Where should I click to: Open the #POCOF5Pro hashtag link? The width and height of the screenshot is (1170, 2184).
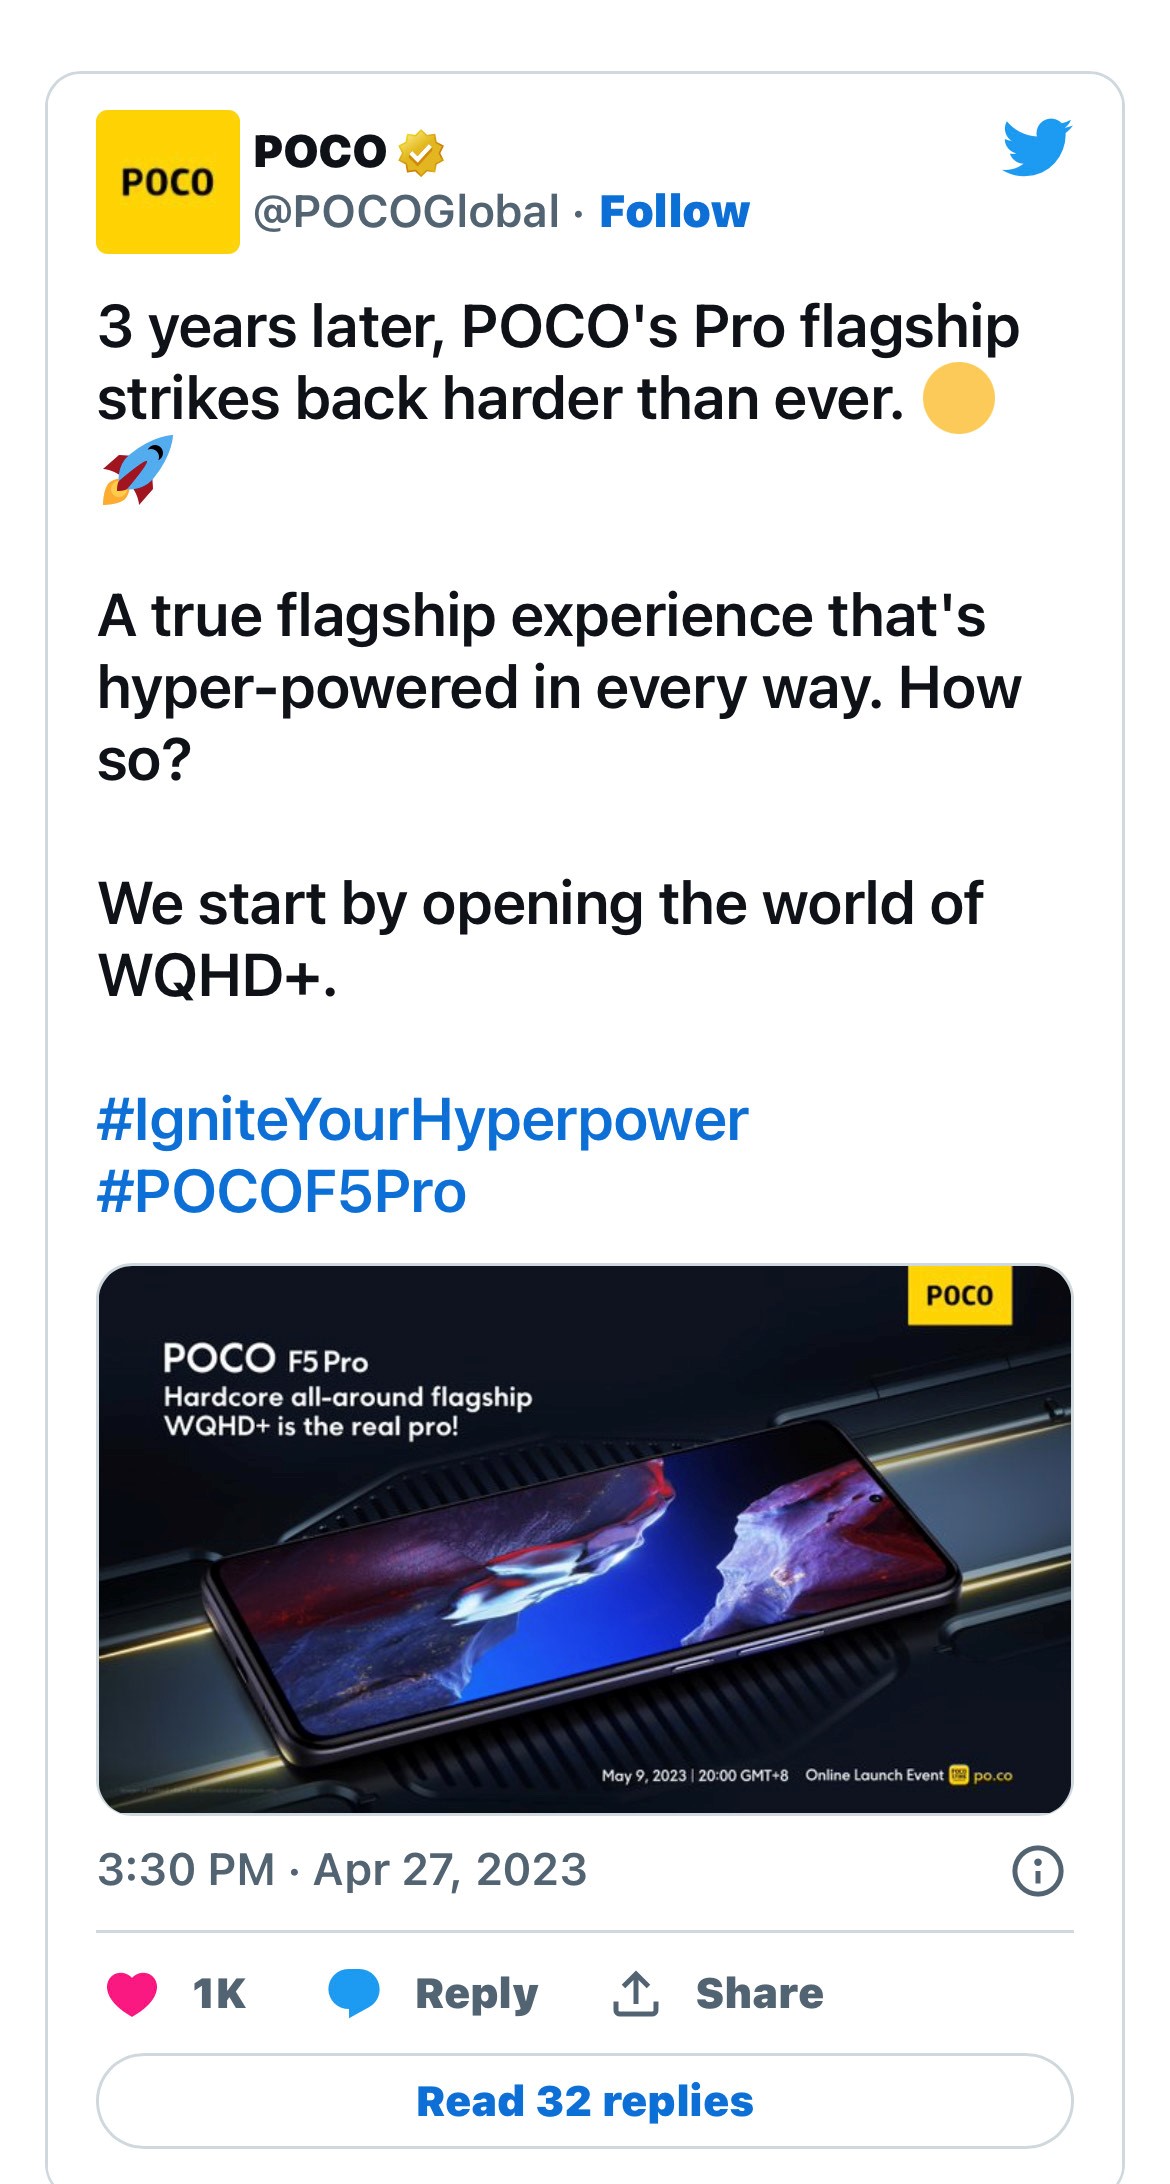[x=282, y=1191]
